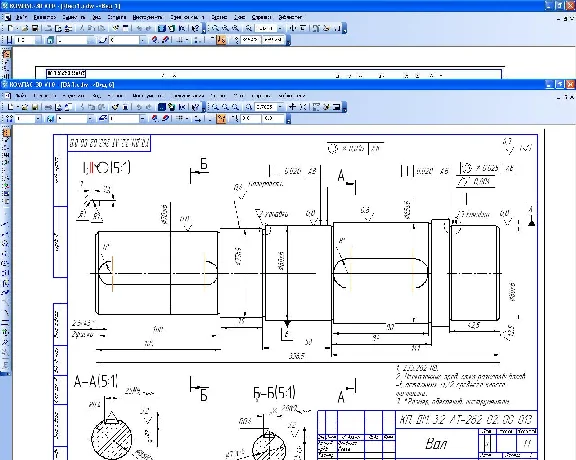Screen dimensions: 576x460
Task: Click X coordinate field in front window toolbar
Action: [251, 119]
